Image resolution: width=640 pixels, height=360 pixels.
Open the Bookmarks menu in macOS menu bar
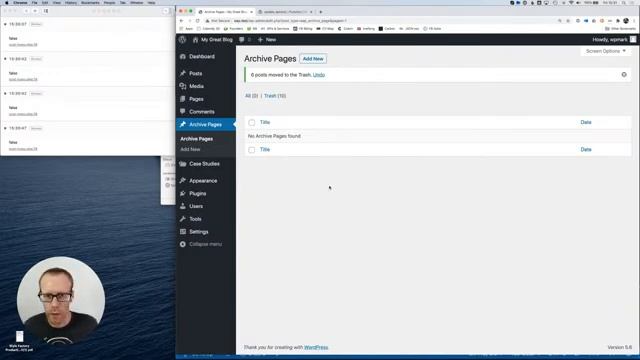pos(90,2)
